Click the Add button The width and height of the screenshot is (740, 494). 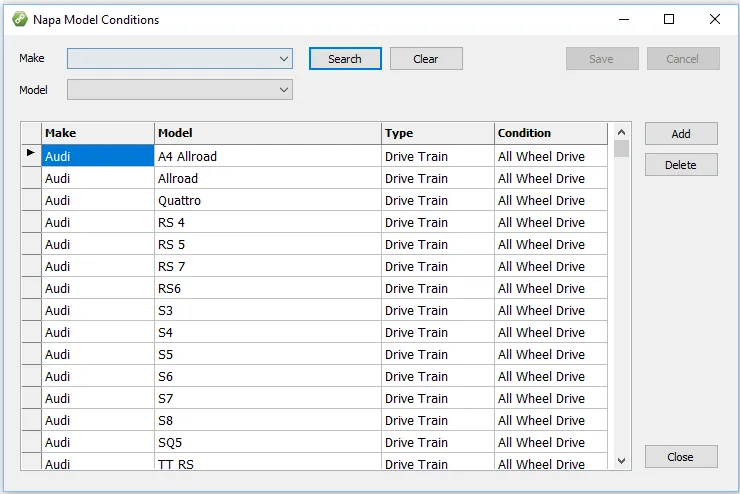tap(680, 134)
